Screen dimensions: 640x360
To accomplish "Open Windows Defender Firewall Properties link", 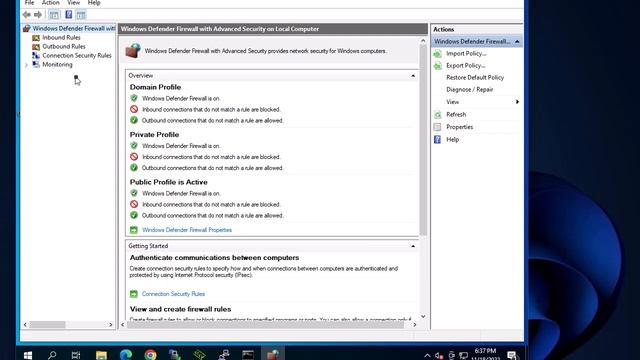I will point(187,230).
